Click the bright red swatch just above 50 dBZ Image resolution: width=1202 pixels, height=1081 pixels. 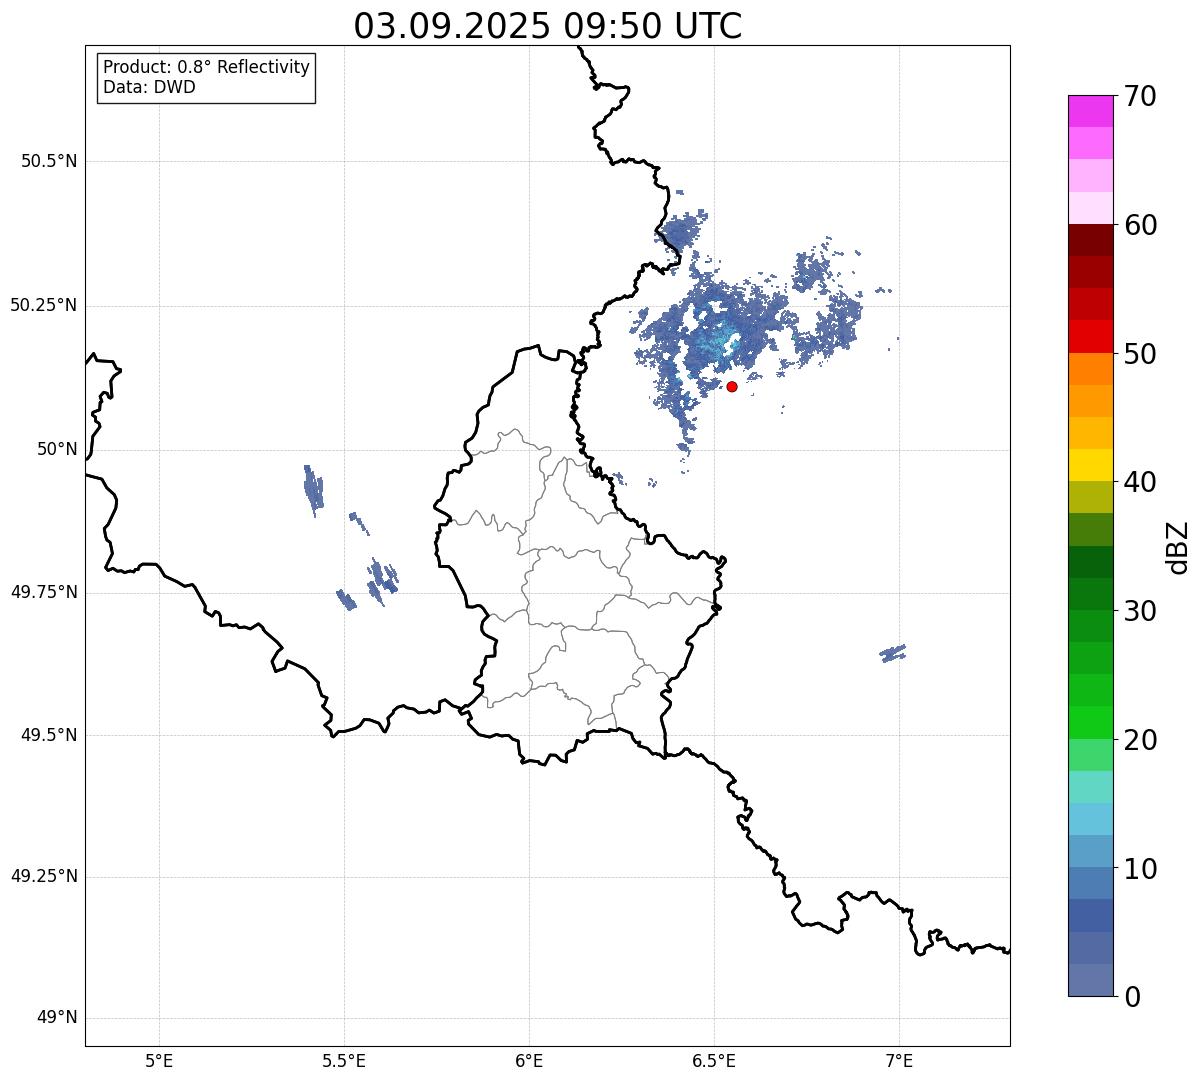(x=1091, y=337)
